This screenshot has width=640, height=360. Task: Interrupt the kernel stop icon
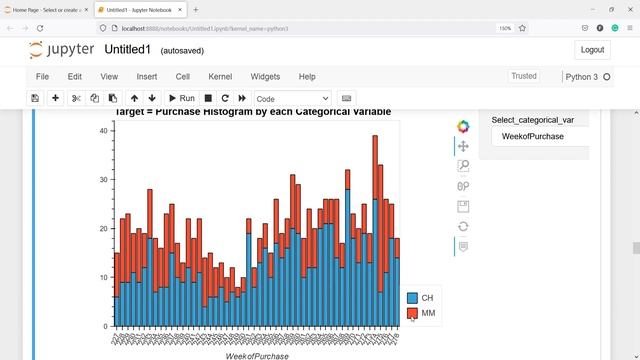(208, 98)
